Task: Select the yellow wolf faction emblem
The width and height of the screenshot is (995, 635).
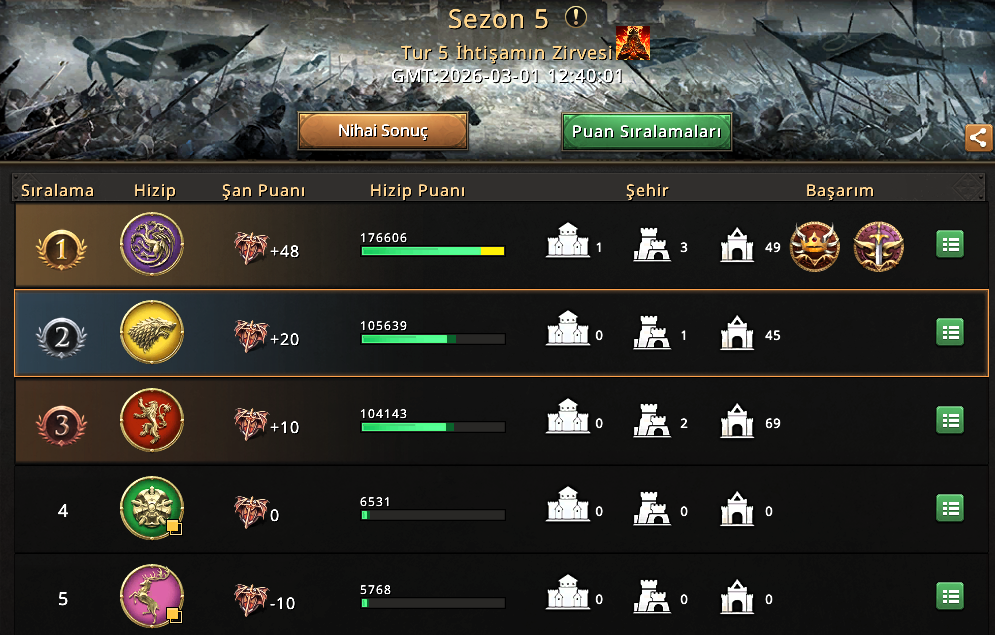Action: pos(152,332)
